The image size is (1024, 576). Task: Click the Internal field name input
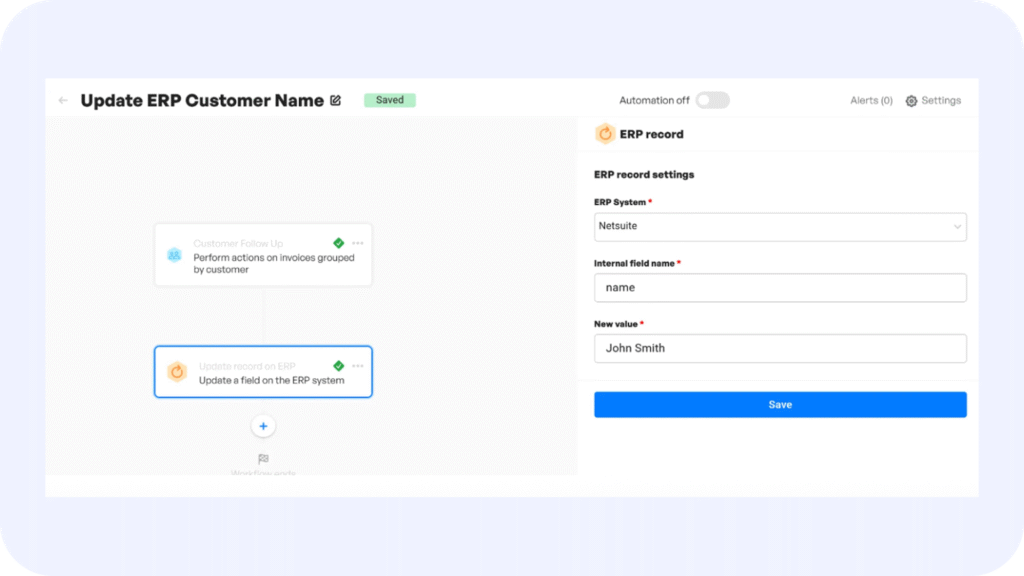click(780, 288)
